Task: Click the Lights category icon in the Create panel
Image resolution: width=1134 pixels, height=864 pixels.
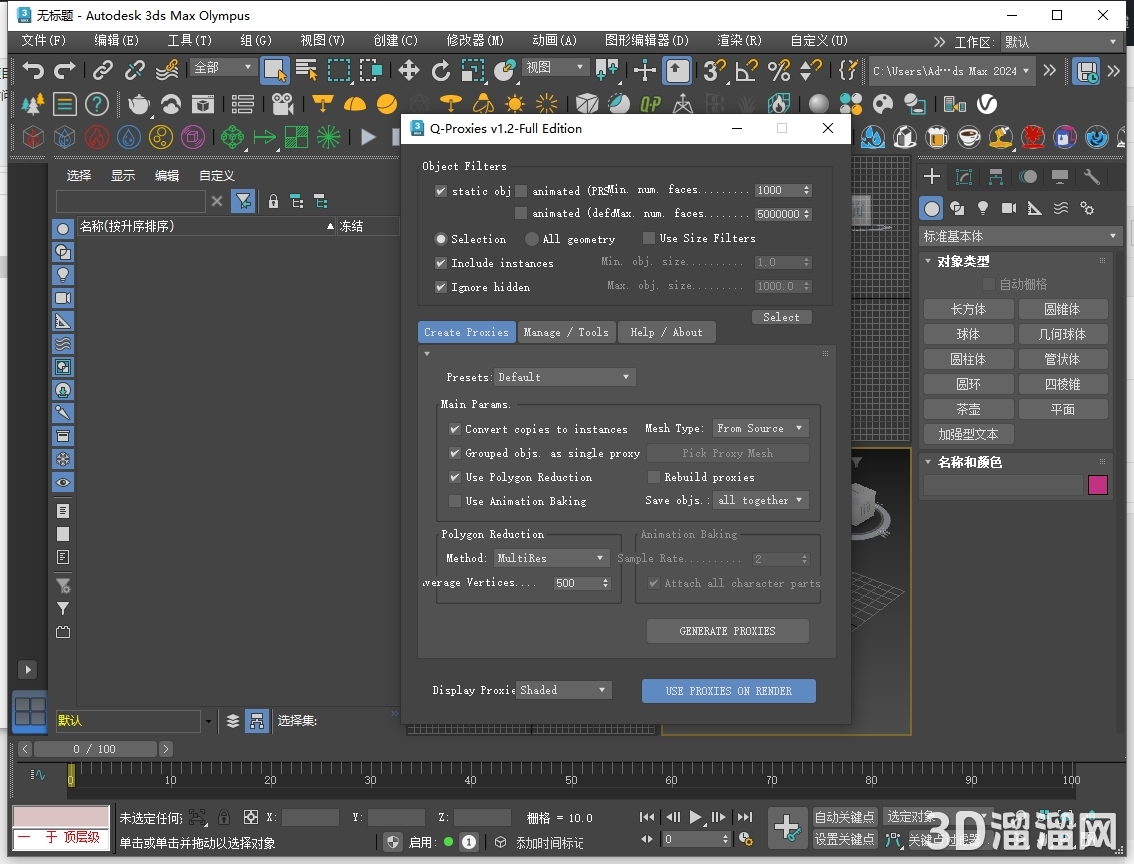Action: pyautogui.click(x=983, y=208)
